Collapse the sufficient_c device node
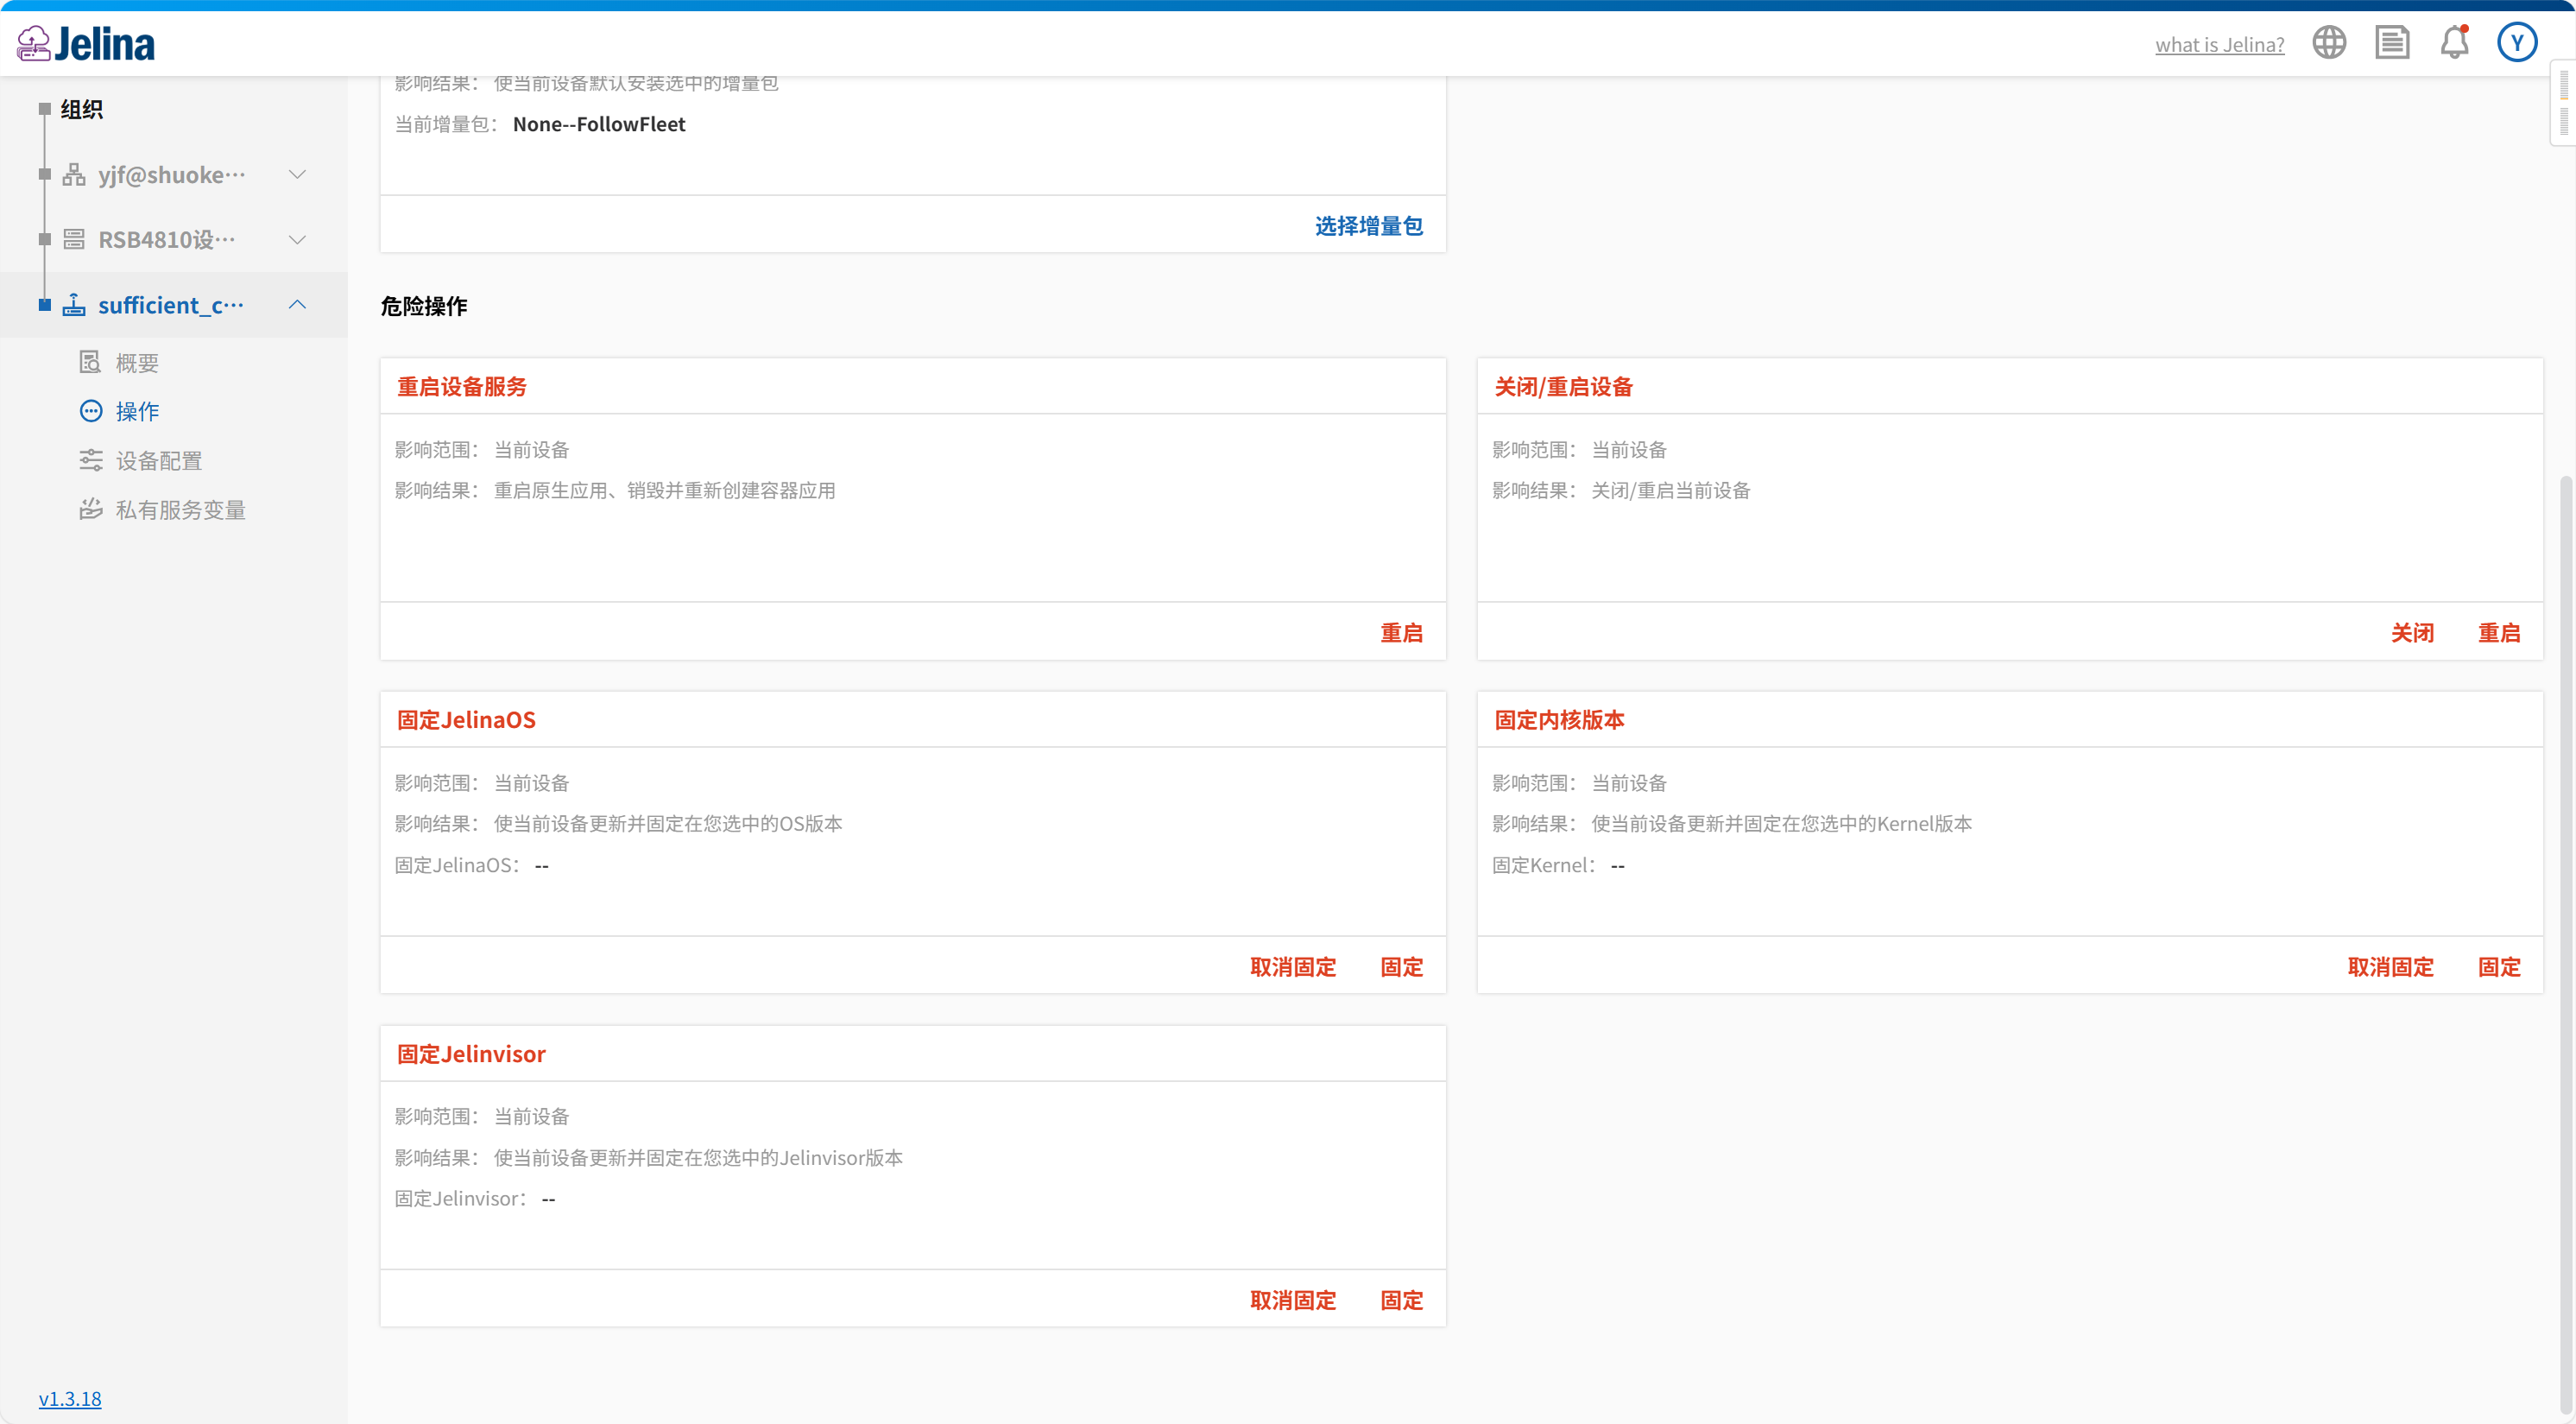2576x1424 pixels. (x=297, y=305)
